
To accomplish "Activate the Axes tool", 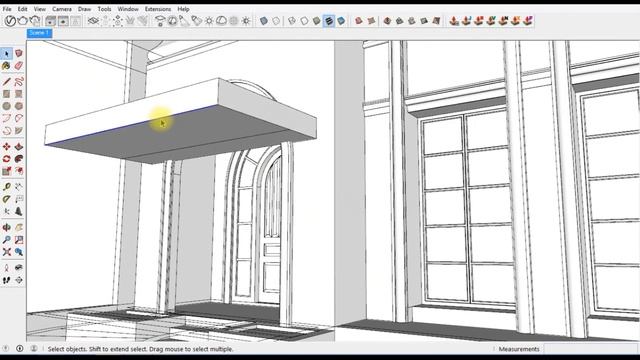I will [x=7, y=211].
